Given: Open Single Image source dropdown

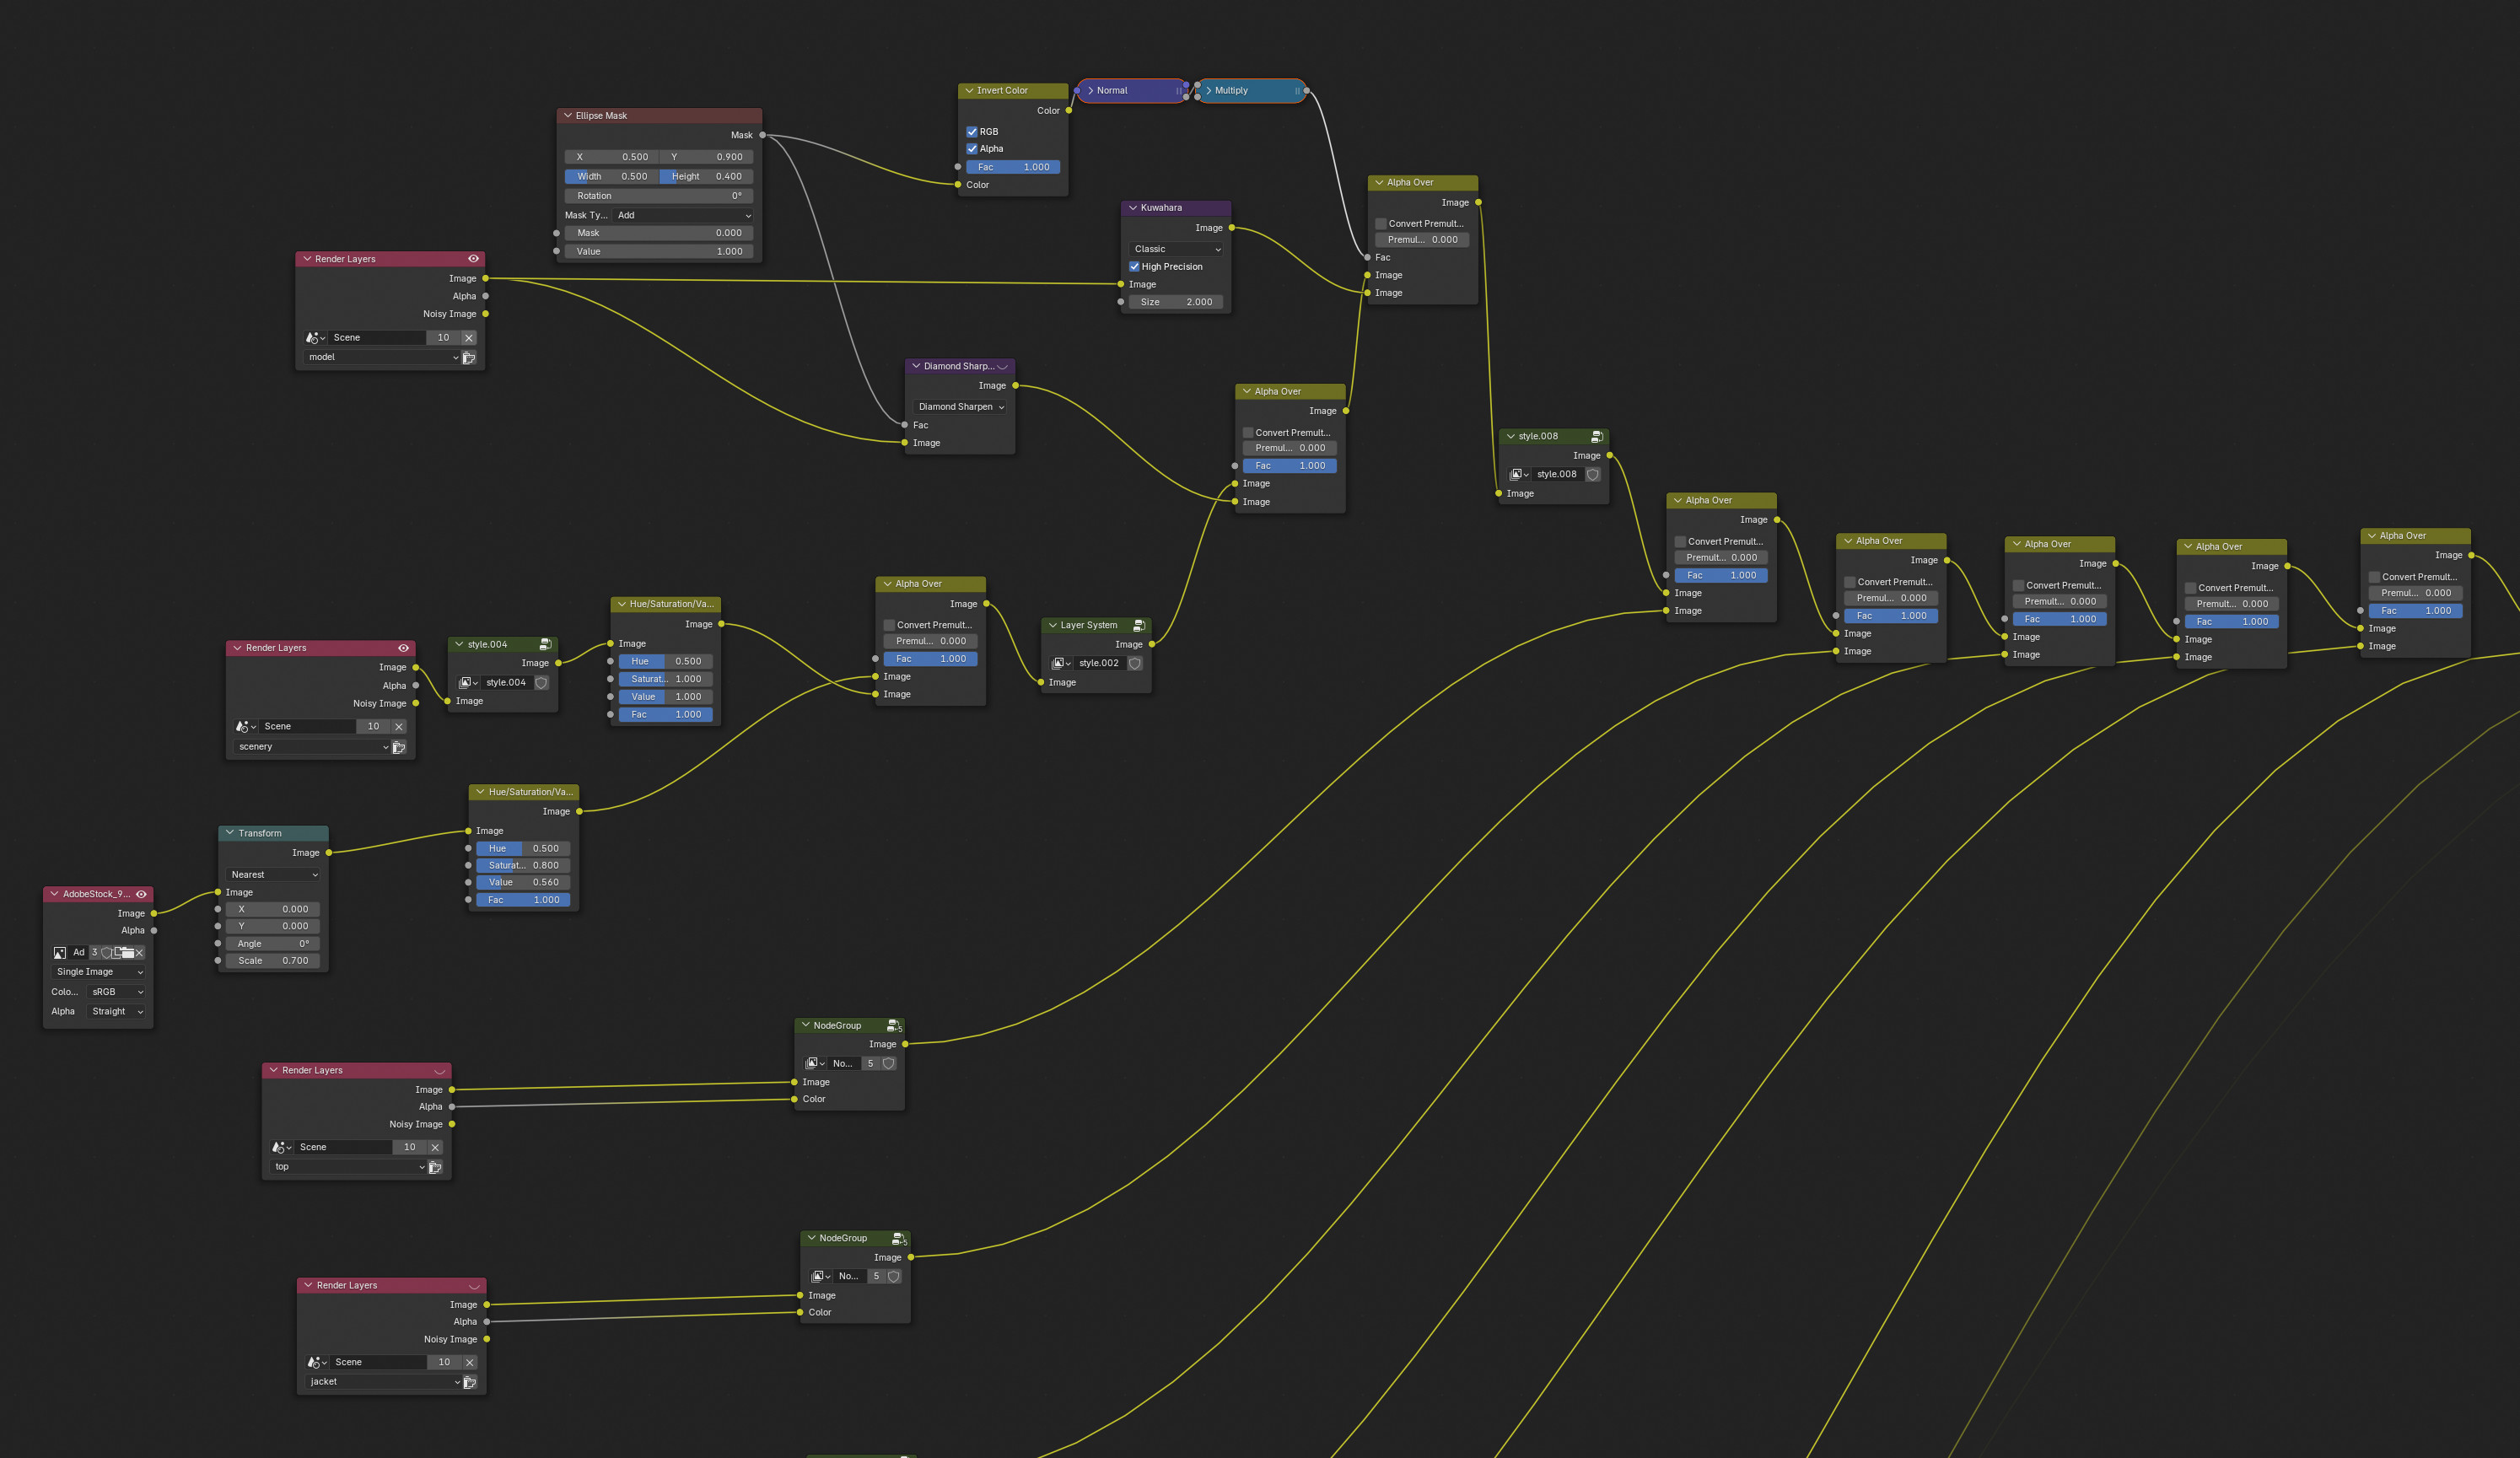Looking at the screenshot, I should [99, 972].
